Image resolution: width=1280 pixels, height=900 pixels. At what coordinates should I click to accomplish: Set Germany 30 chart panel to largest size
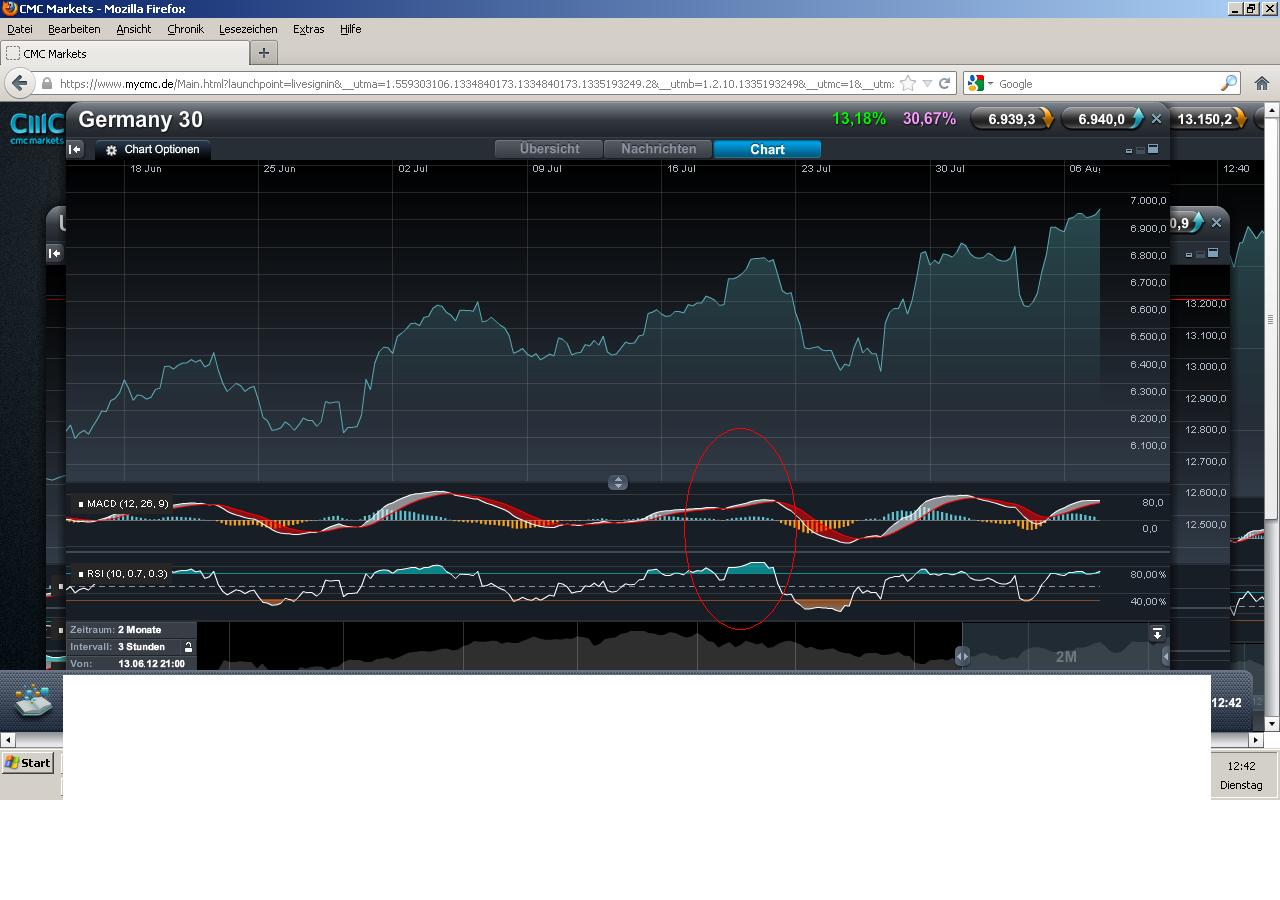pyautogui.click(x=1153, y=149)
